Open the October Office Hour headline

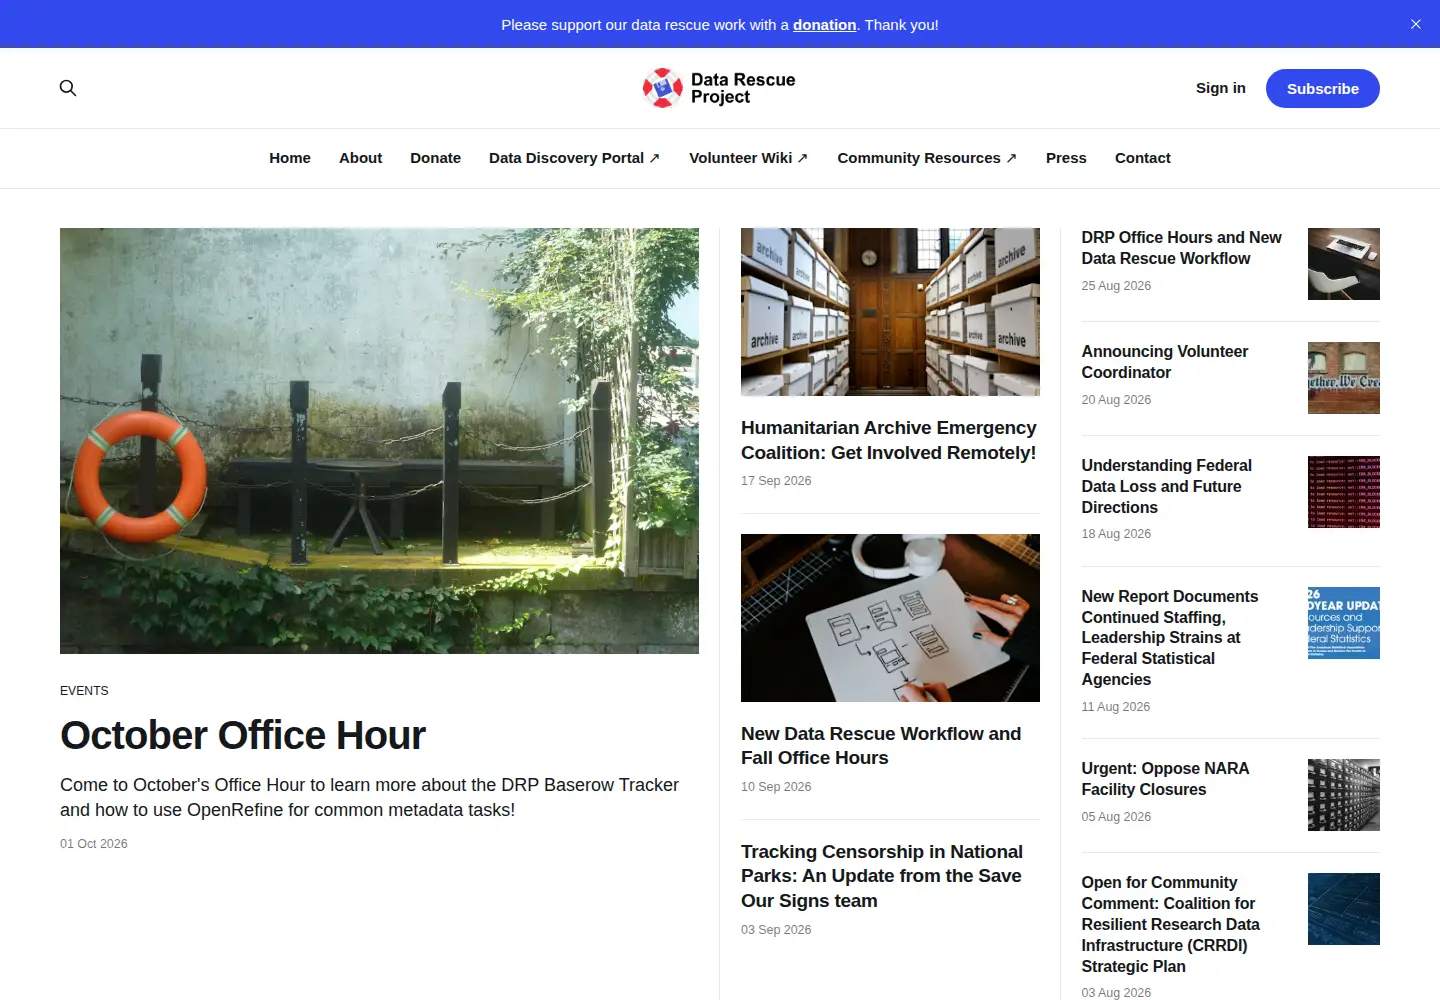coord(243,735)
